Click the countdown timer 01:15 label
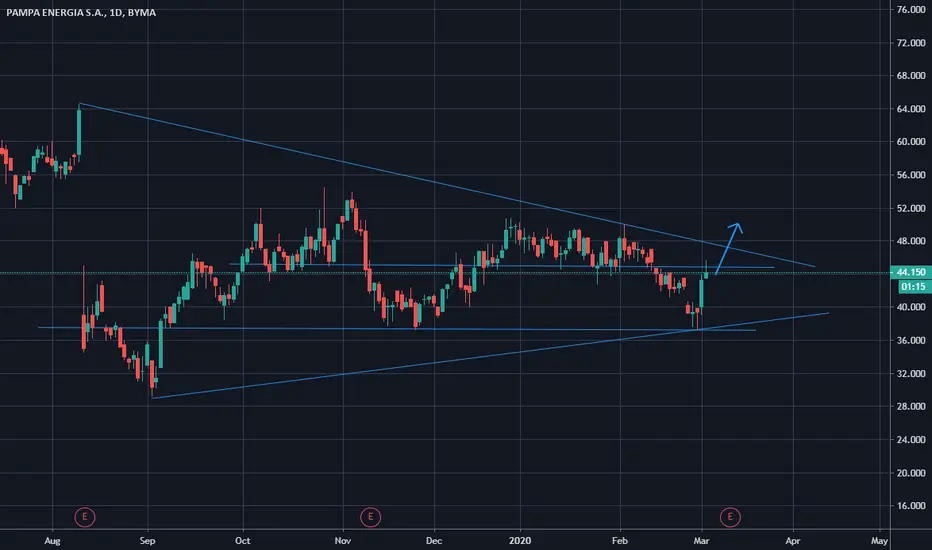 [x=912, y=287]
